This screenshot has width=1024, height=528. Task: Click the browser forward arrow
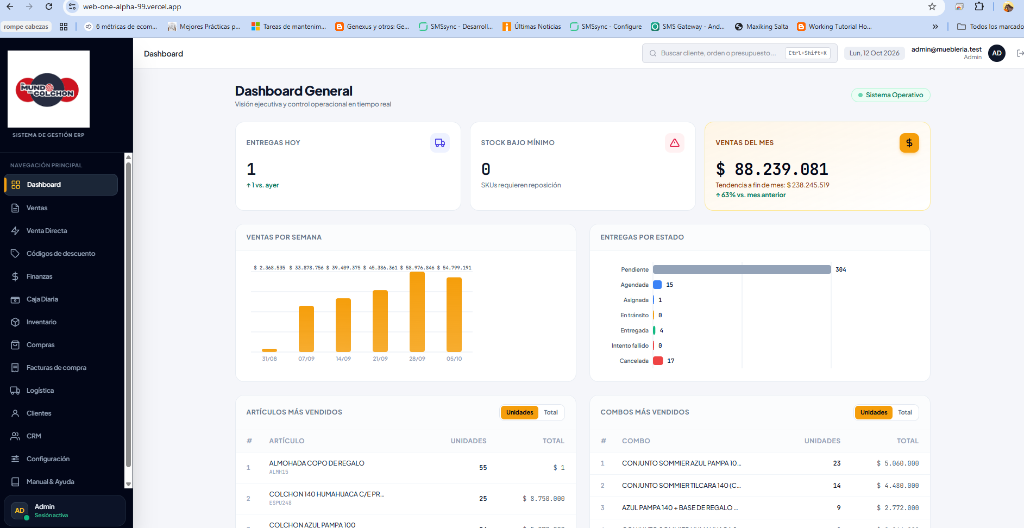pos(29,7)
